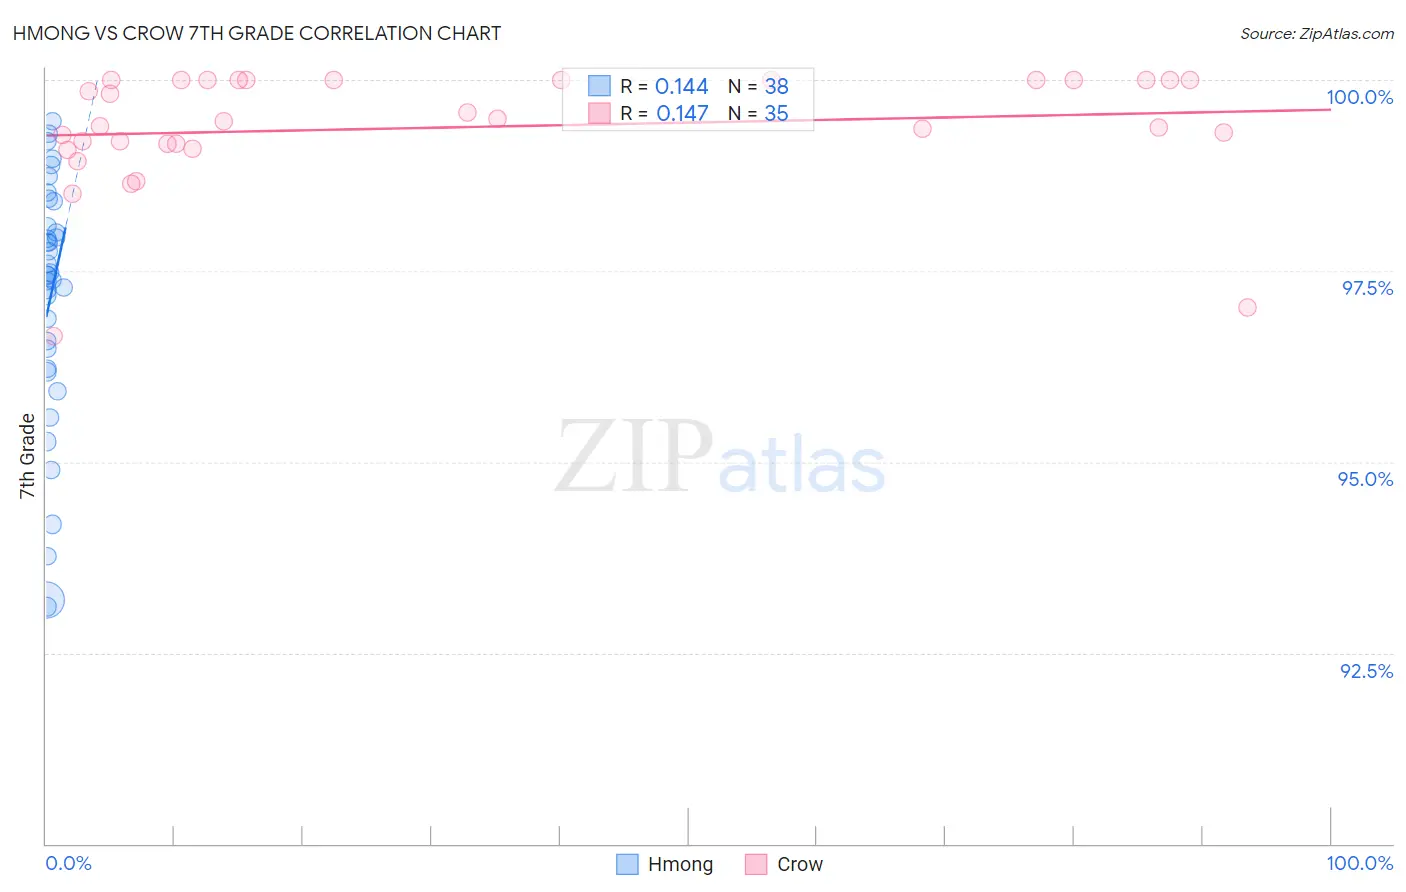Click the chart title text
This screenshot has height=892, width=1406.
257,33
